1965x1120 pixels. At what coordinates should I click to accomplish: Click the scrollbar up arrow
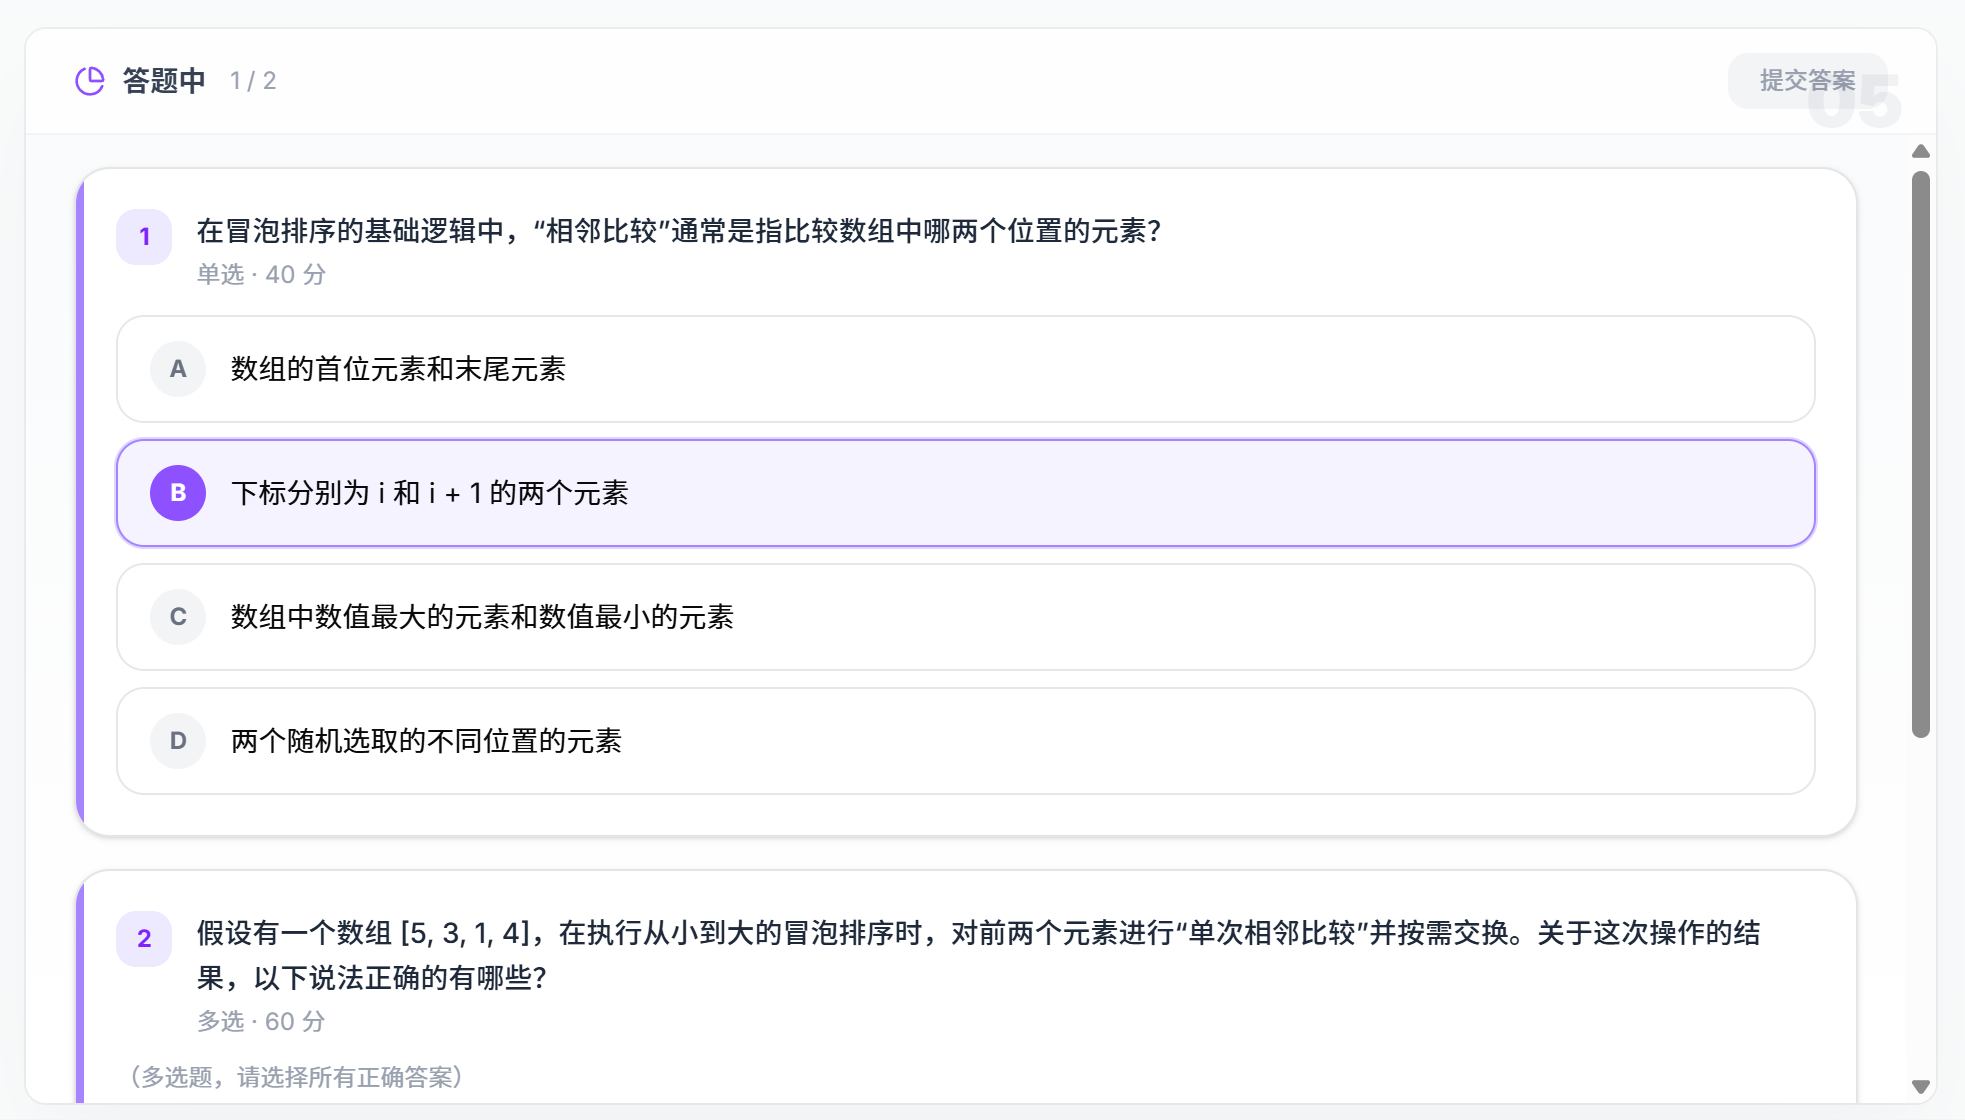(x=1921, y=151)
